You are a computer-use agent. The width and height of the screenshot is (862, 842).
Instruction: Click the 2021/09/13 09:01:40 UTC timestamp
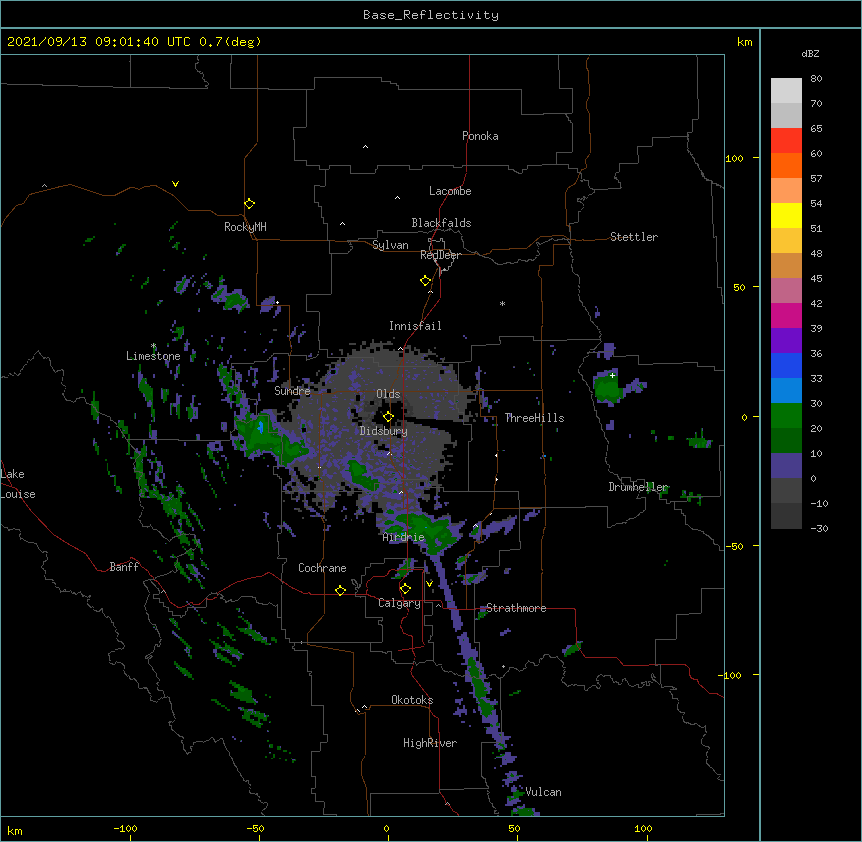pos(98,42)
